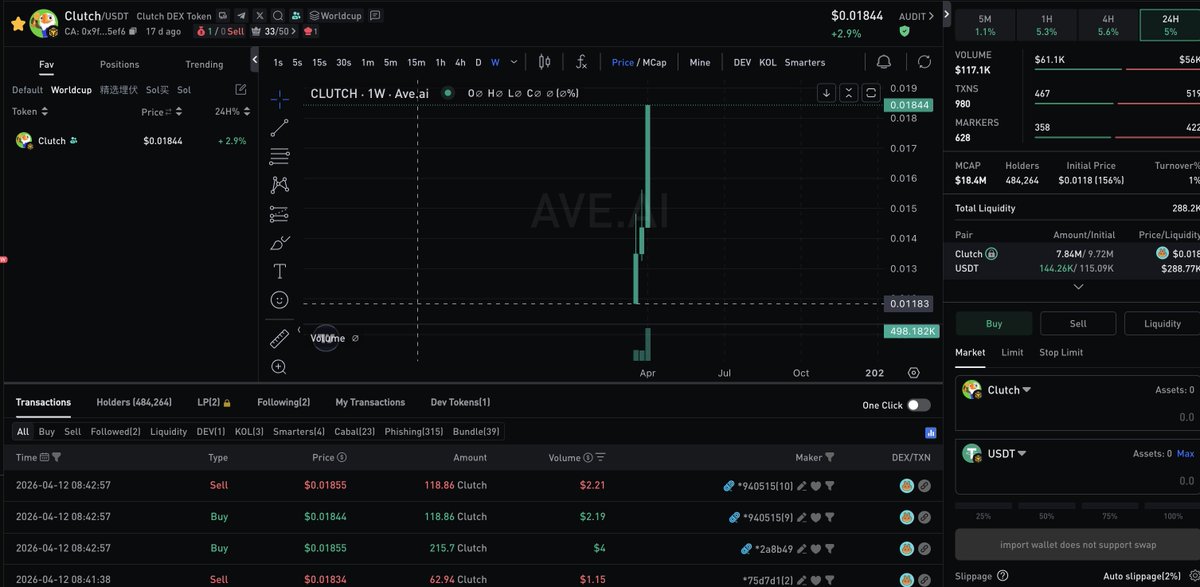The image size is (1200, 587).
Task: Select the Text tool in the chart toolbar
Action: tap(280, 271)
